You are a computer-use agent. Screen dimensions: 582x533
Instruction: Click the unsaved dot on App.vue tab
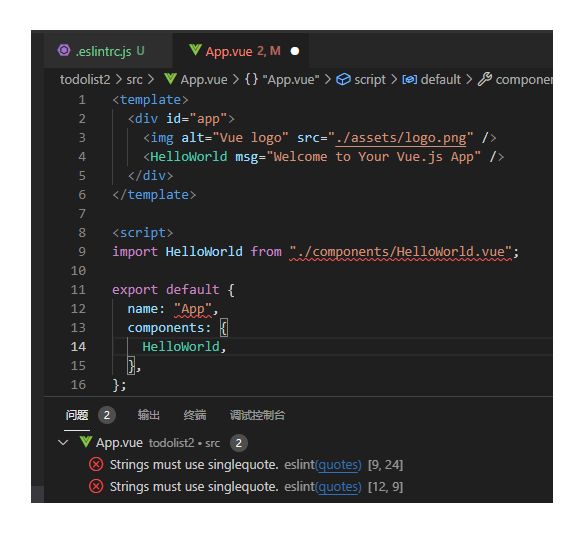[x=295, y=51]
